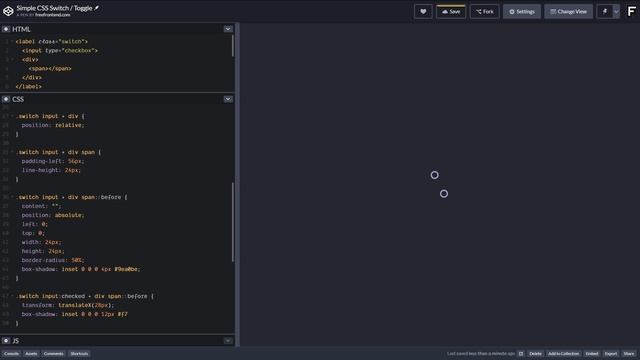The height and width of the screenshot is (360, 640).
Task: Open the Assets panel
Action: (x=31, y=353)
